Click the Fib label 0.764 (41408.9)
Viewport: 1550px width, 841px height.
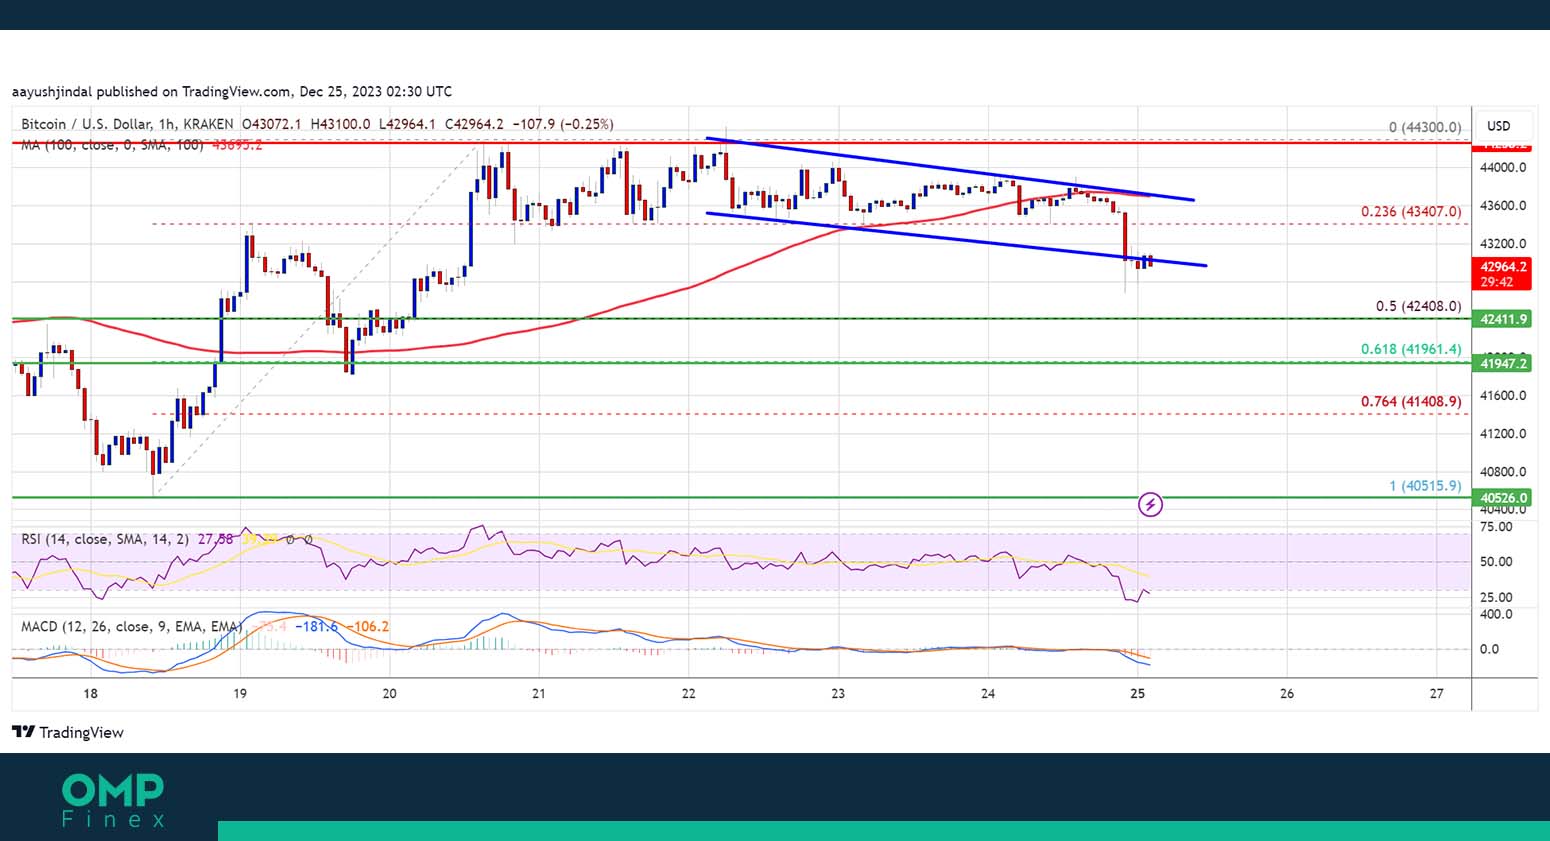(x=1411, y=401)
